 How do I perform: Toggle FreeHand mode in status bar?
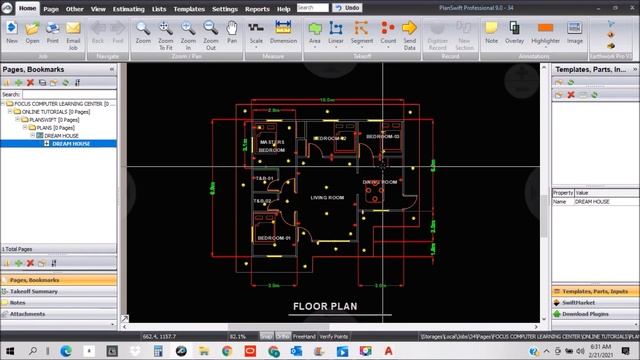pos(304,336)
